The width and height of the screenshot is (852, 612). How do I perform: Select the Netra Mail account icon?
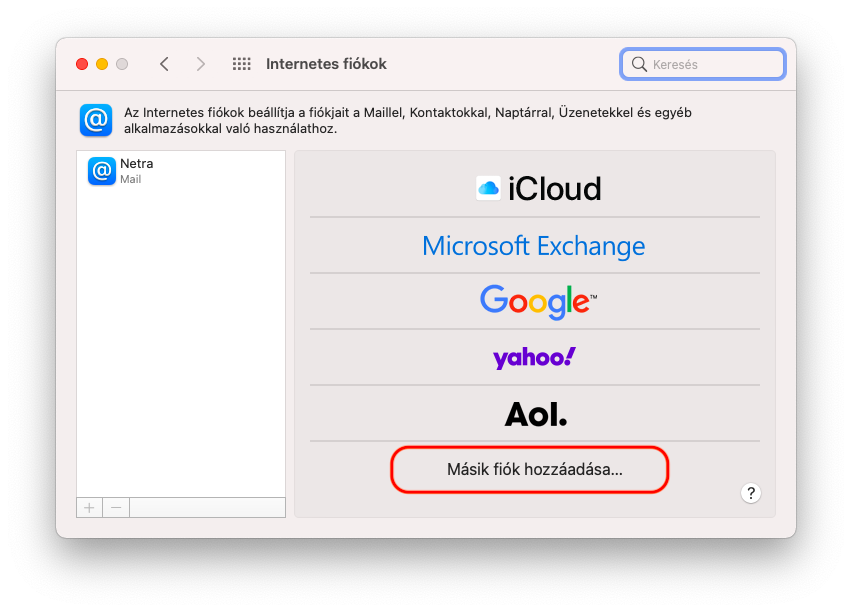click(100, 171)
